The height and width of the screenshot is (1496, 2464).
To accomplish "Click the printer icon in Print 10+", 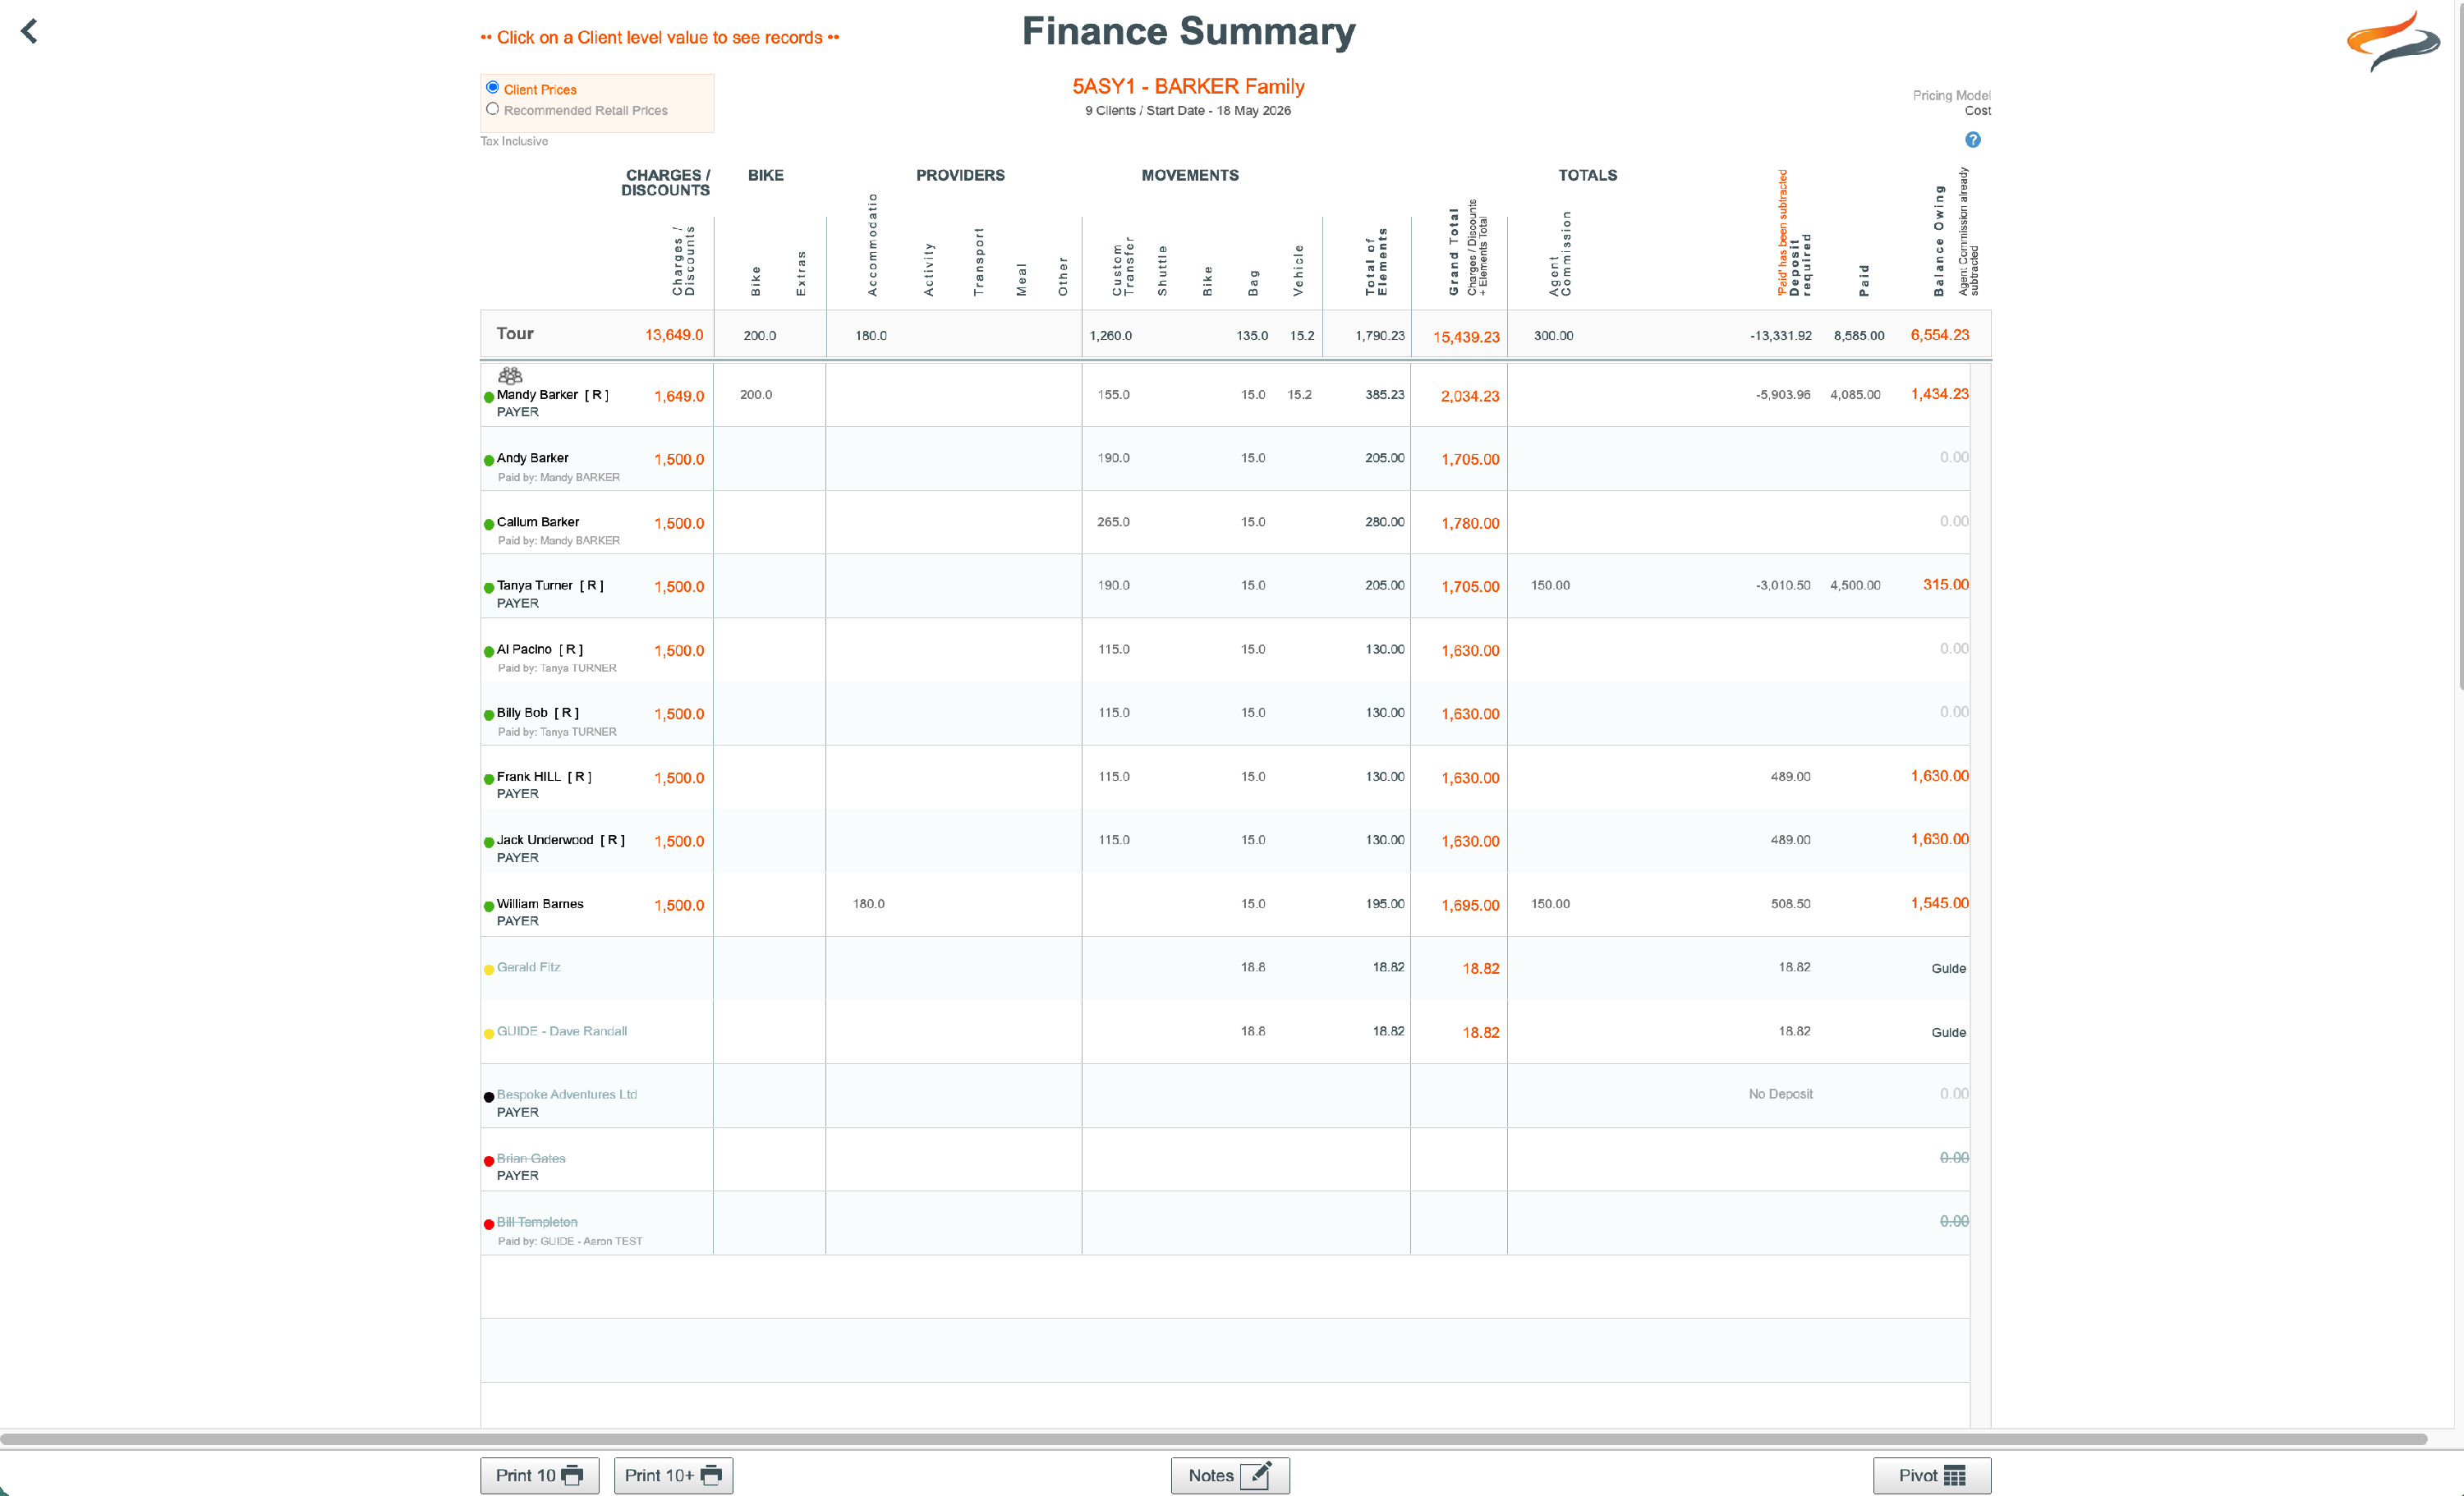I will point(711,1475).
